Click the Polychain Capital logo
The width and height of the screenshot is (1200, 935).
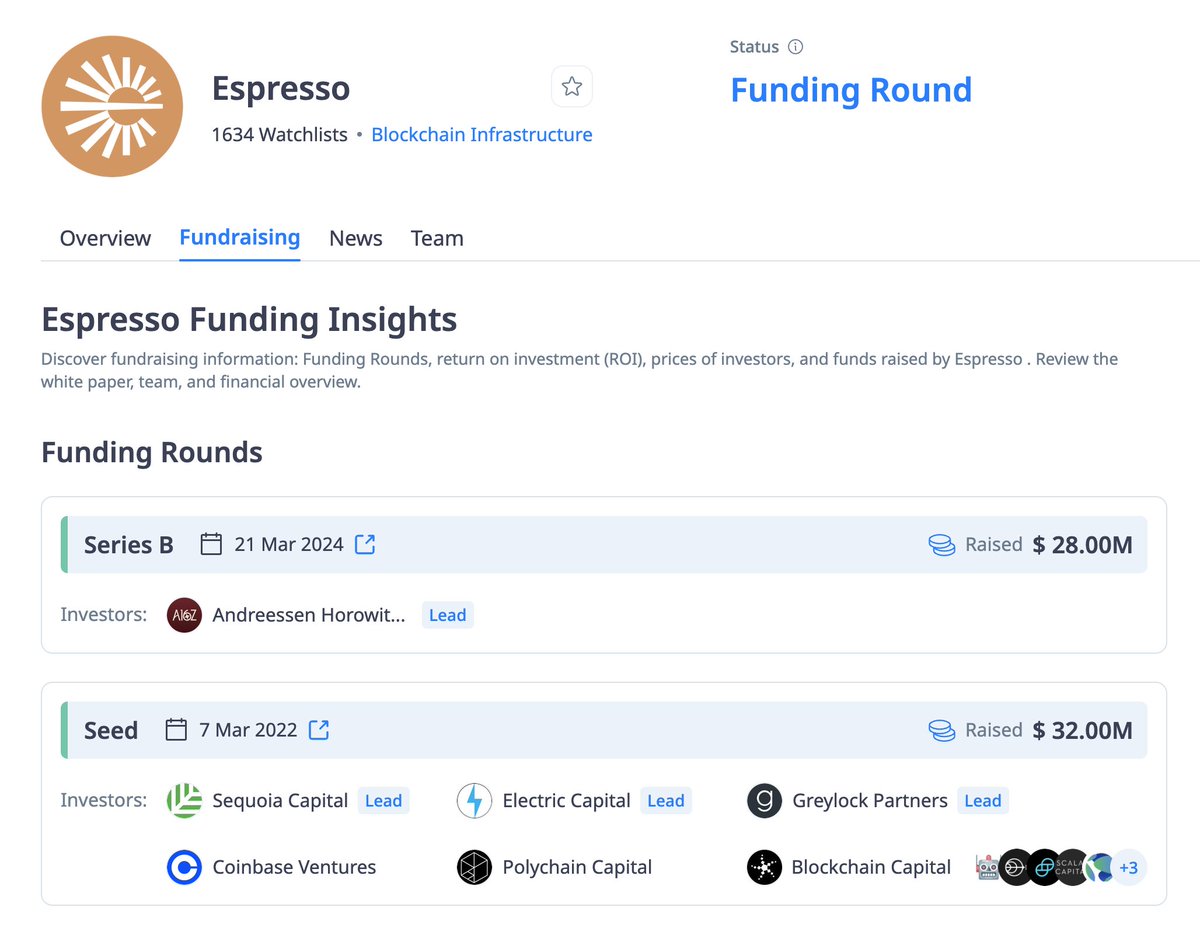[x=474, y=867]
